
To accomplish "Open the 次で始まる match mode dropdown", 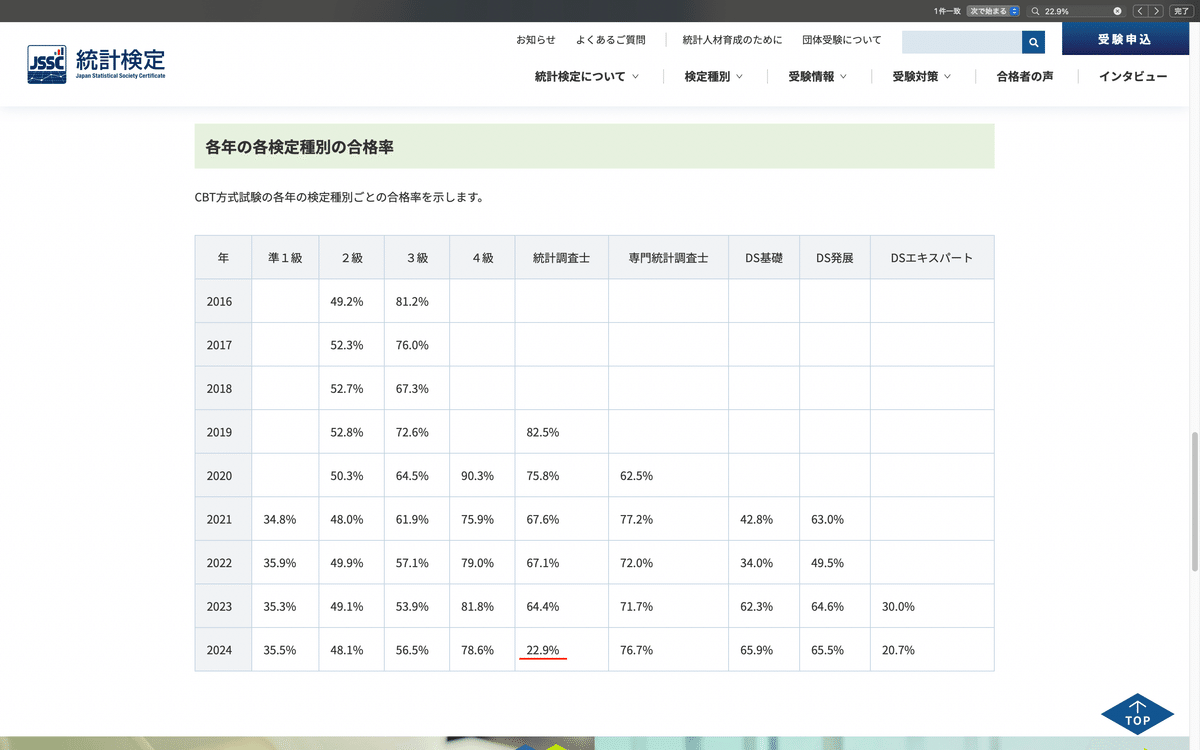I will click(x=992, y=11).
